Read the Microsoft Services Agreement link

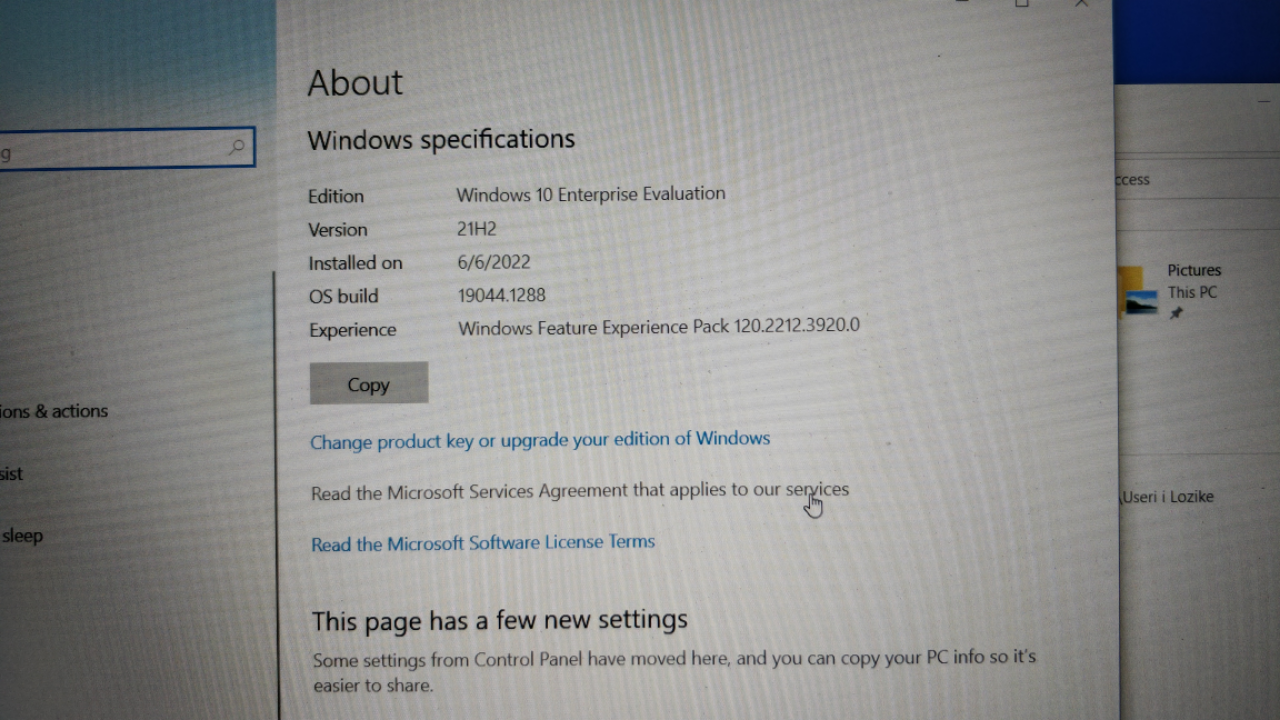(x=579, y=490)
